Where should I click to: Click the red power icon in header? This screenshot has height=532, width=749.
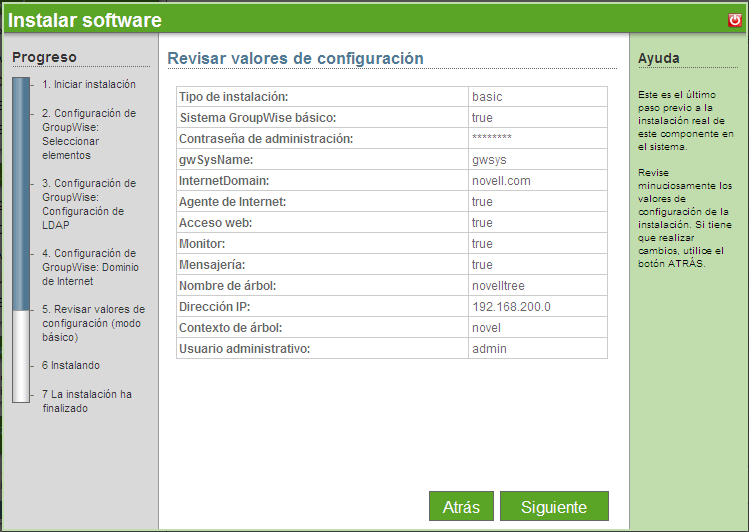(x=735, y=20)
